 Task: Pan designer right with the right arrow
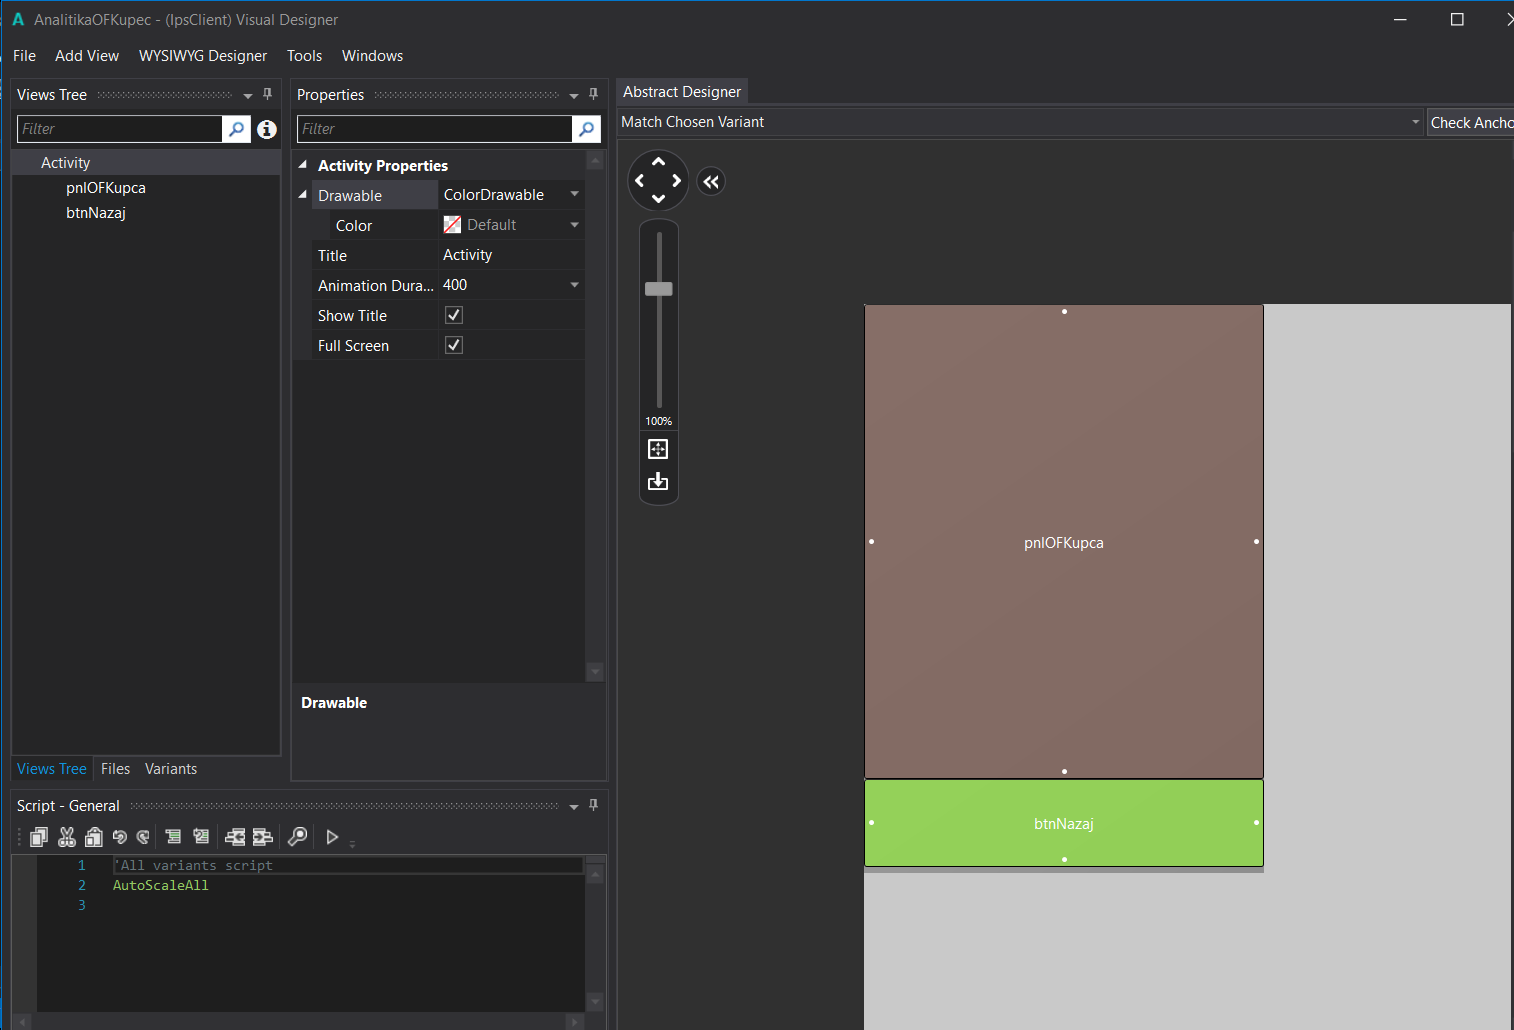tap(677, 181)
